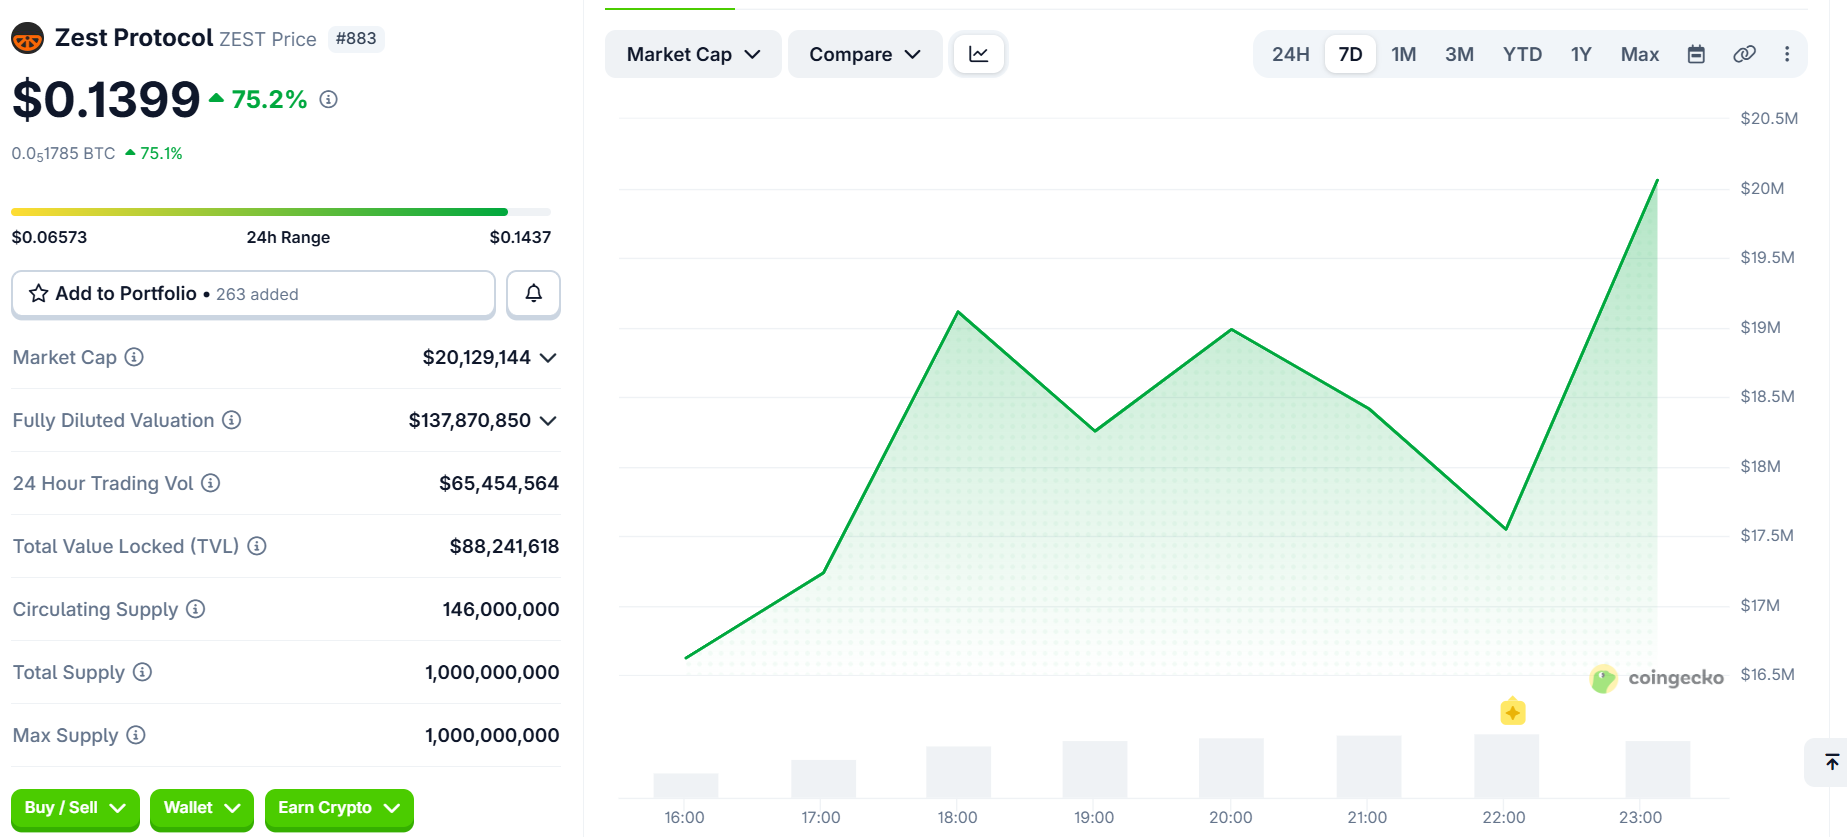Click the 0.0₅1785 BTC price text
This screenshot has width=1847, height=837.
(x=63, y=154)
